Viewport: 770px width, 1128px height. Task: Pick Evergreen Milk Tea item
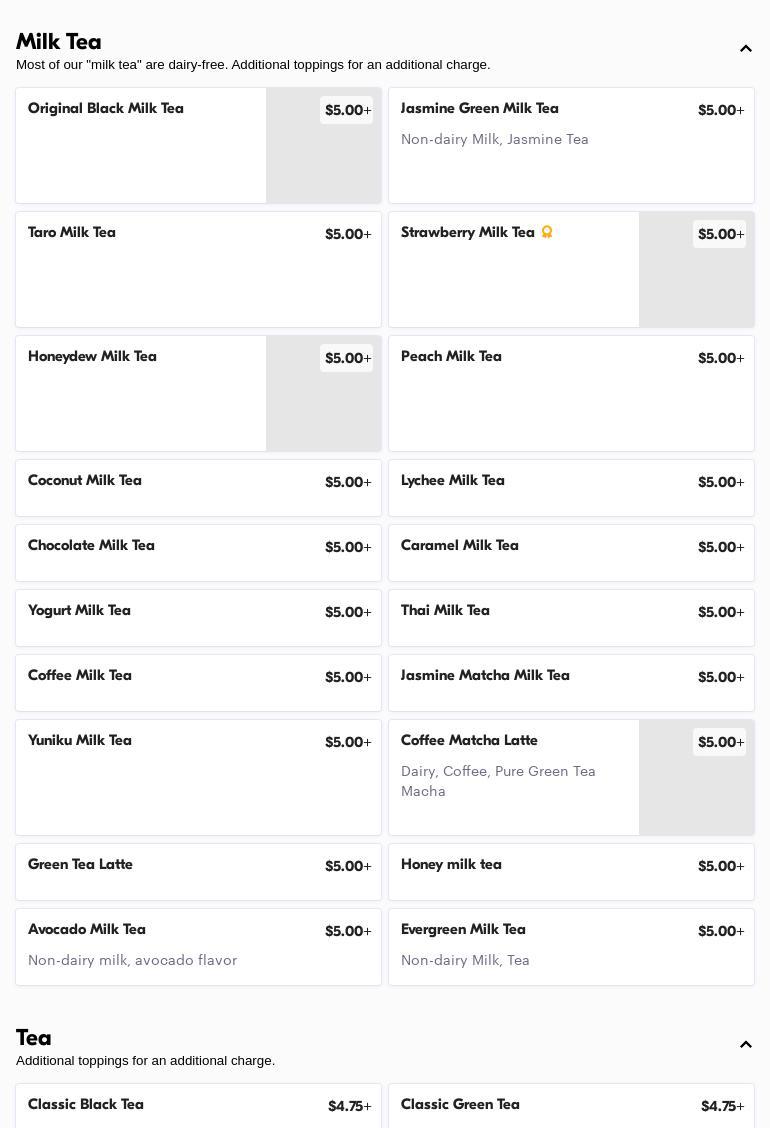571,947
